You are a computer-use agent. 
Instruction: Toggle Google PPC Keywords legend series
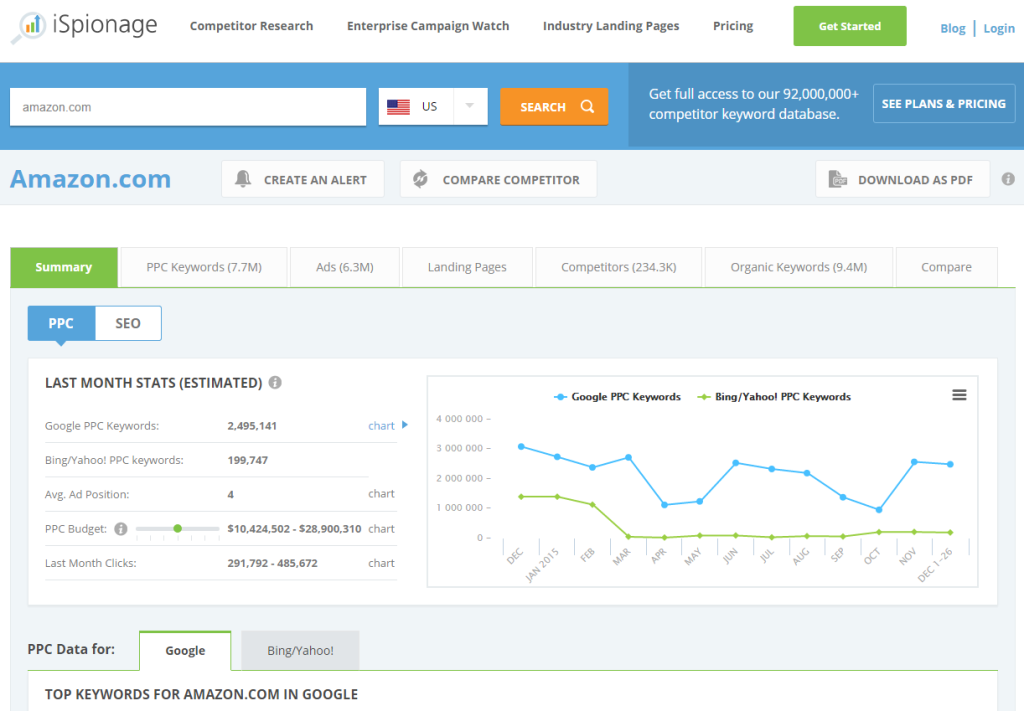coord(617,397)
